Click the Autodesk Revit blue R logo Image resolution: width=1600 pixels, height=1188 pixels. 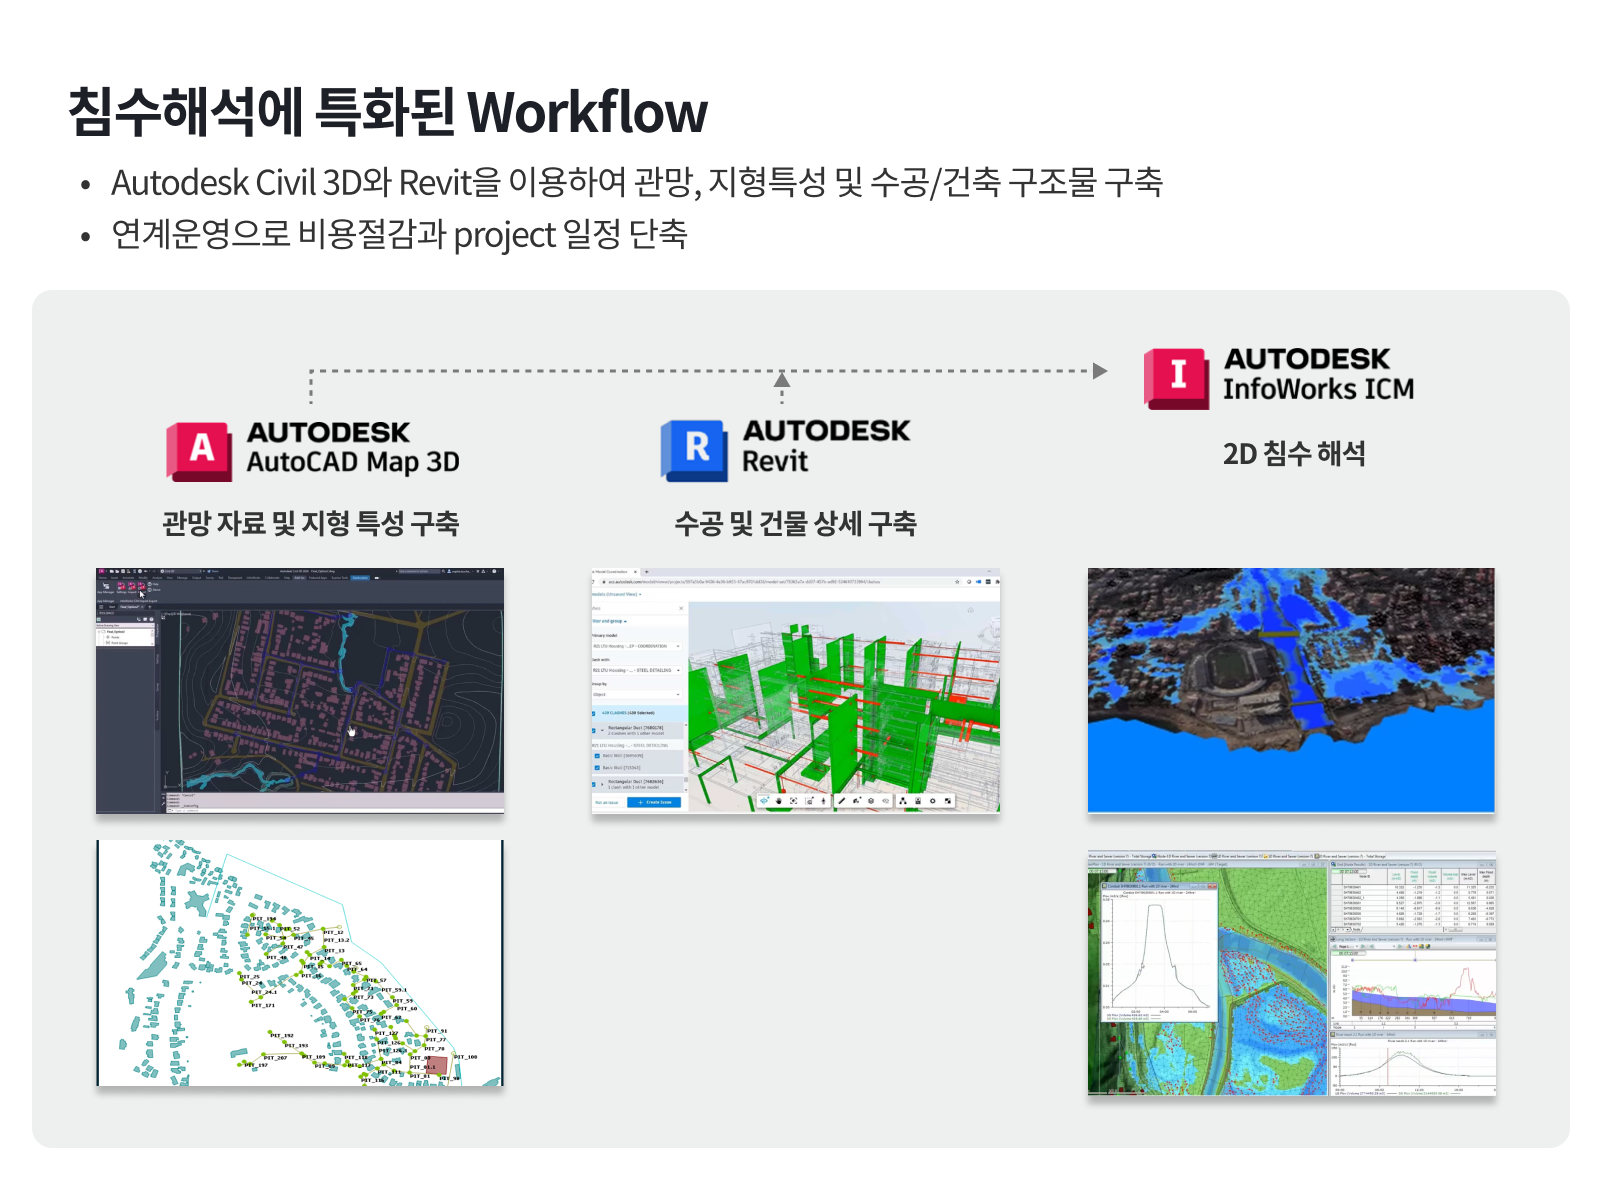[x=693, y=451]
